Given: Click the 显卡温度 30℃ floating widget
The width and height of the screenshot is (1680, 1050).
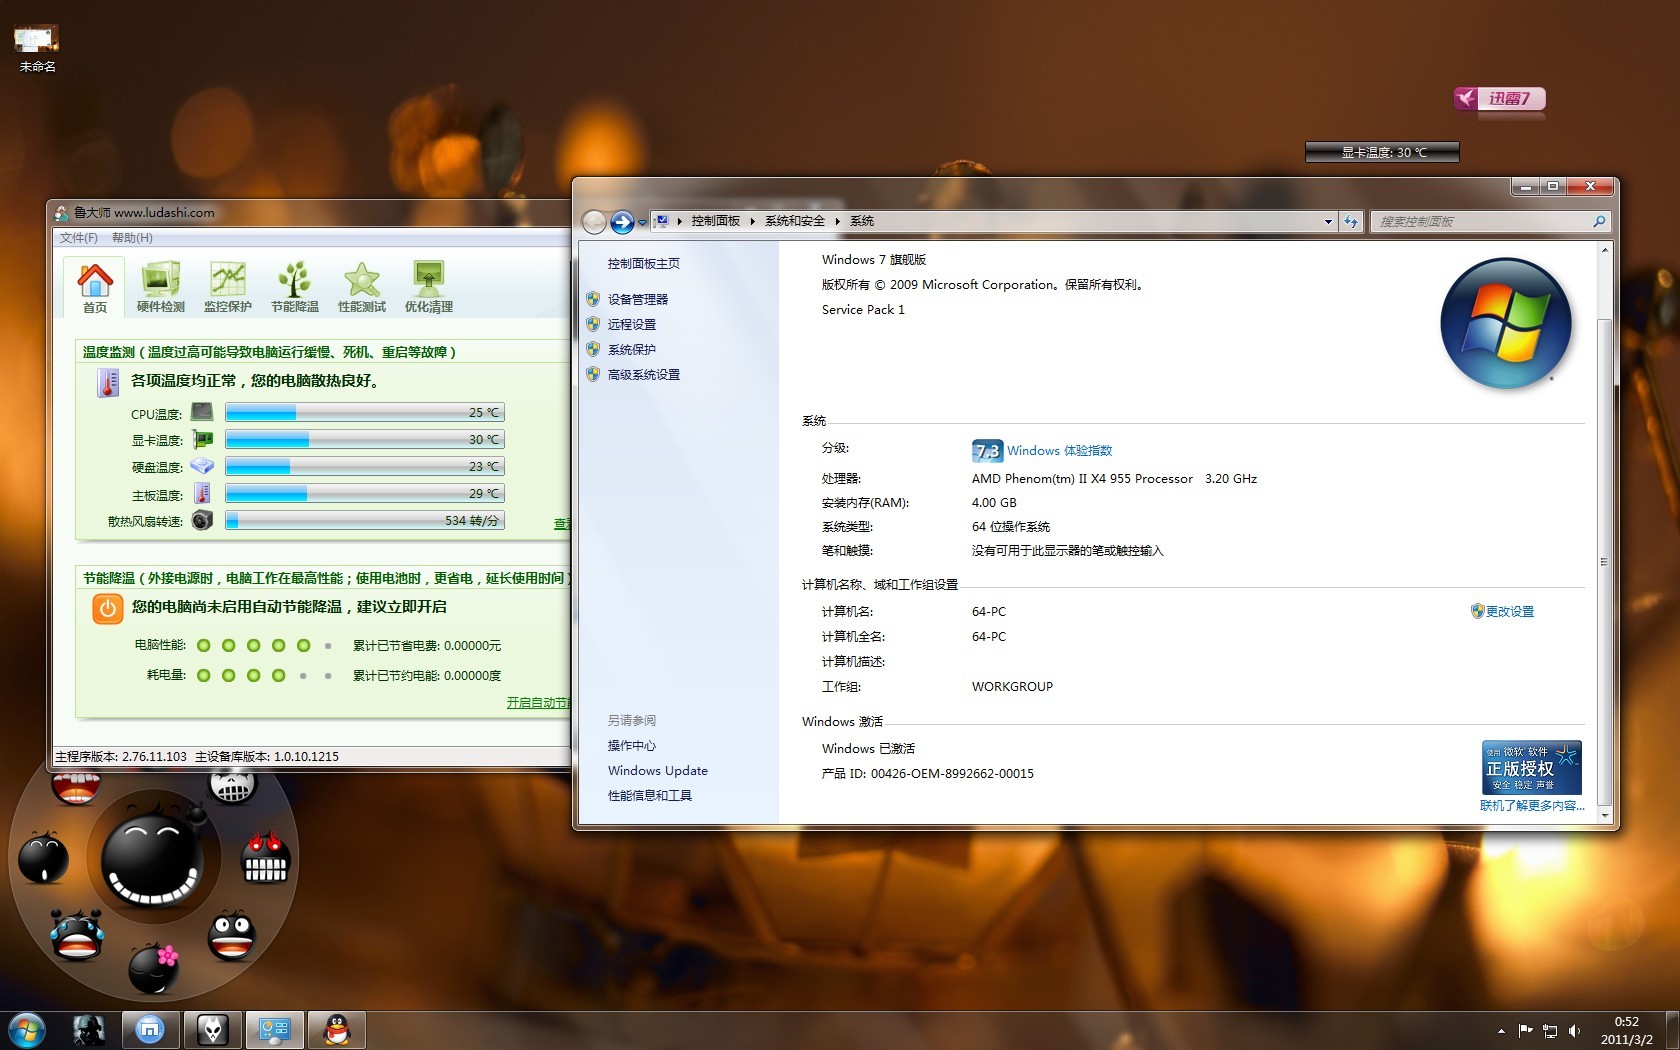Looking at the screenshot, I should pyautogui.click(x=1382, y=152).
